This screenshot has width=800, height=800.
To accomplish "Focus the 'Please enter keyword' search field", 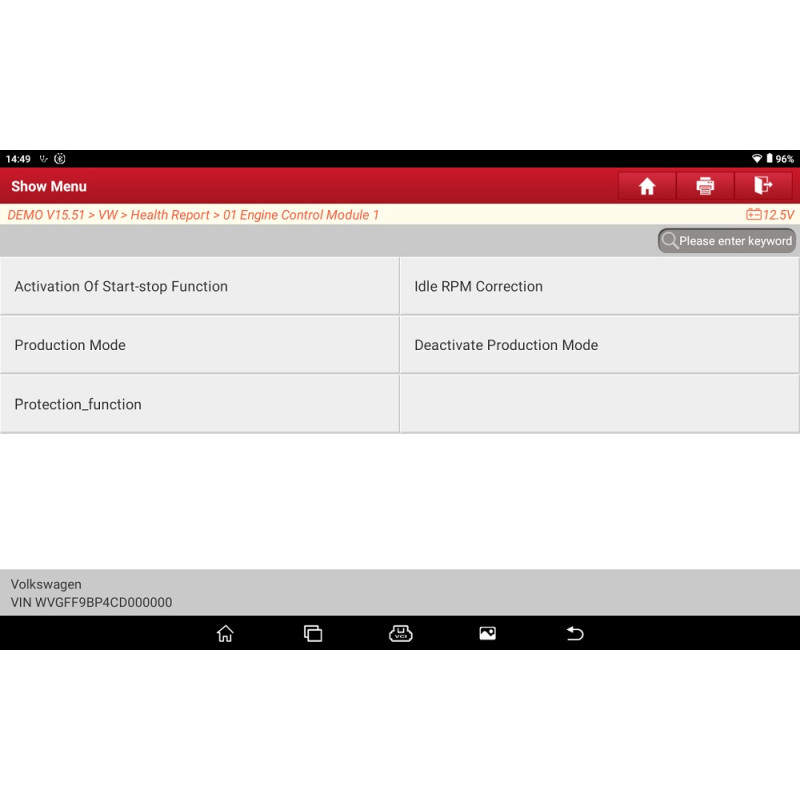I will [735, 241].
